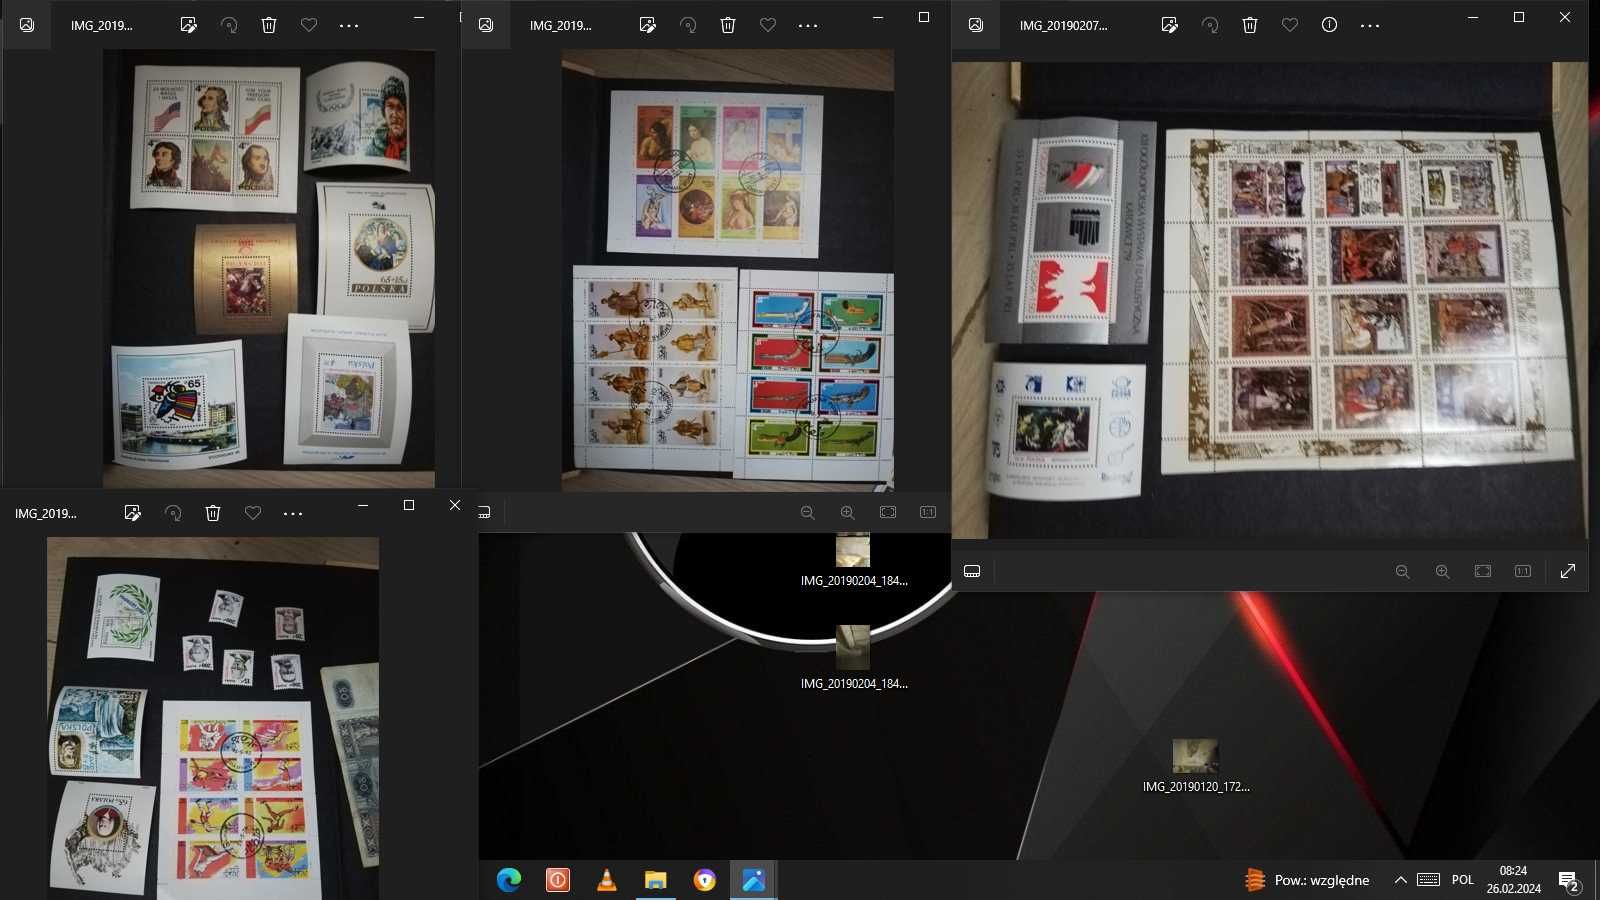
Task: Show actual size 1:1 in IMG_20190207 window
Action: click(x=1523, y=571)
